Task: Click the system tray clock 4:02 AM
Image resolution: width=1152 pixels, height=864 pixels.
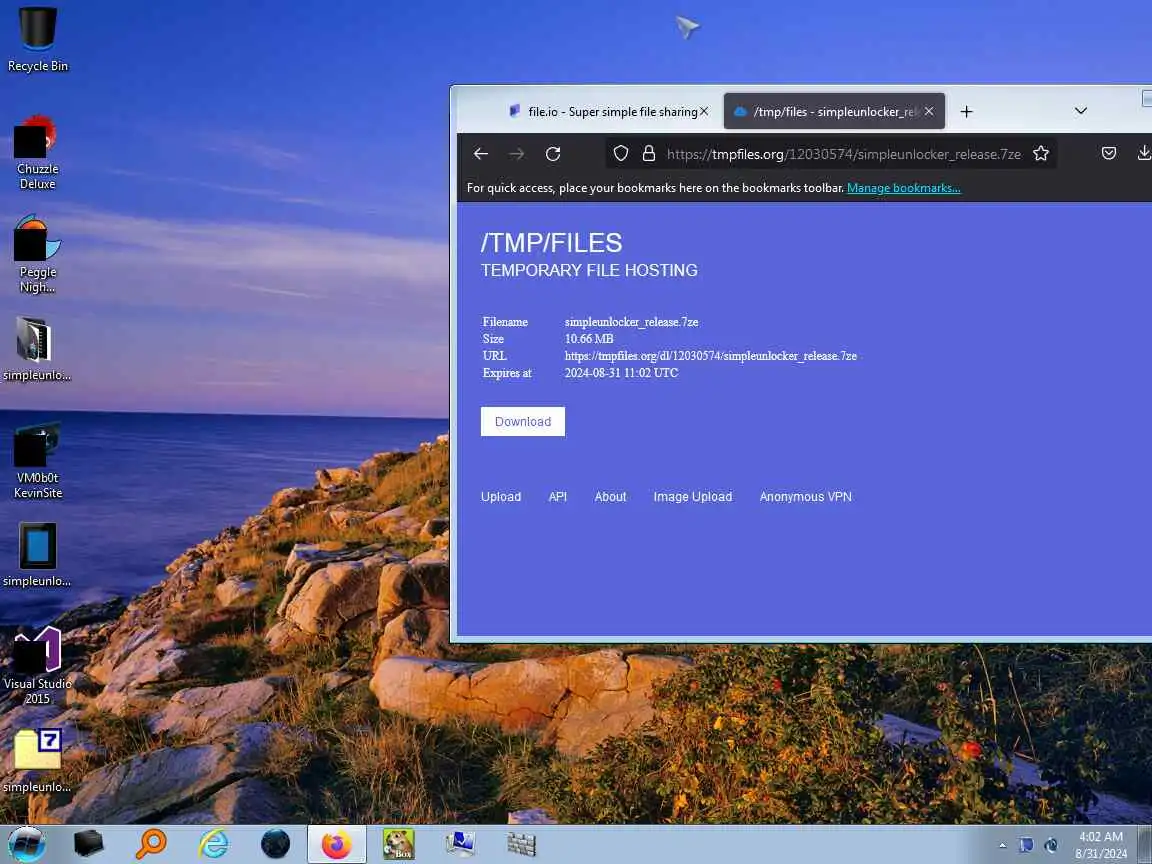Action: click(1101, 845)
